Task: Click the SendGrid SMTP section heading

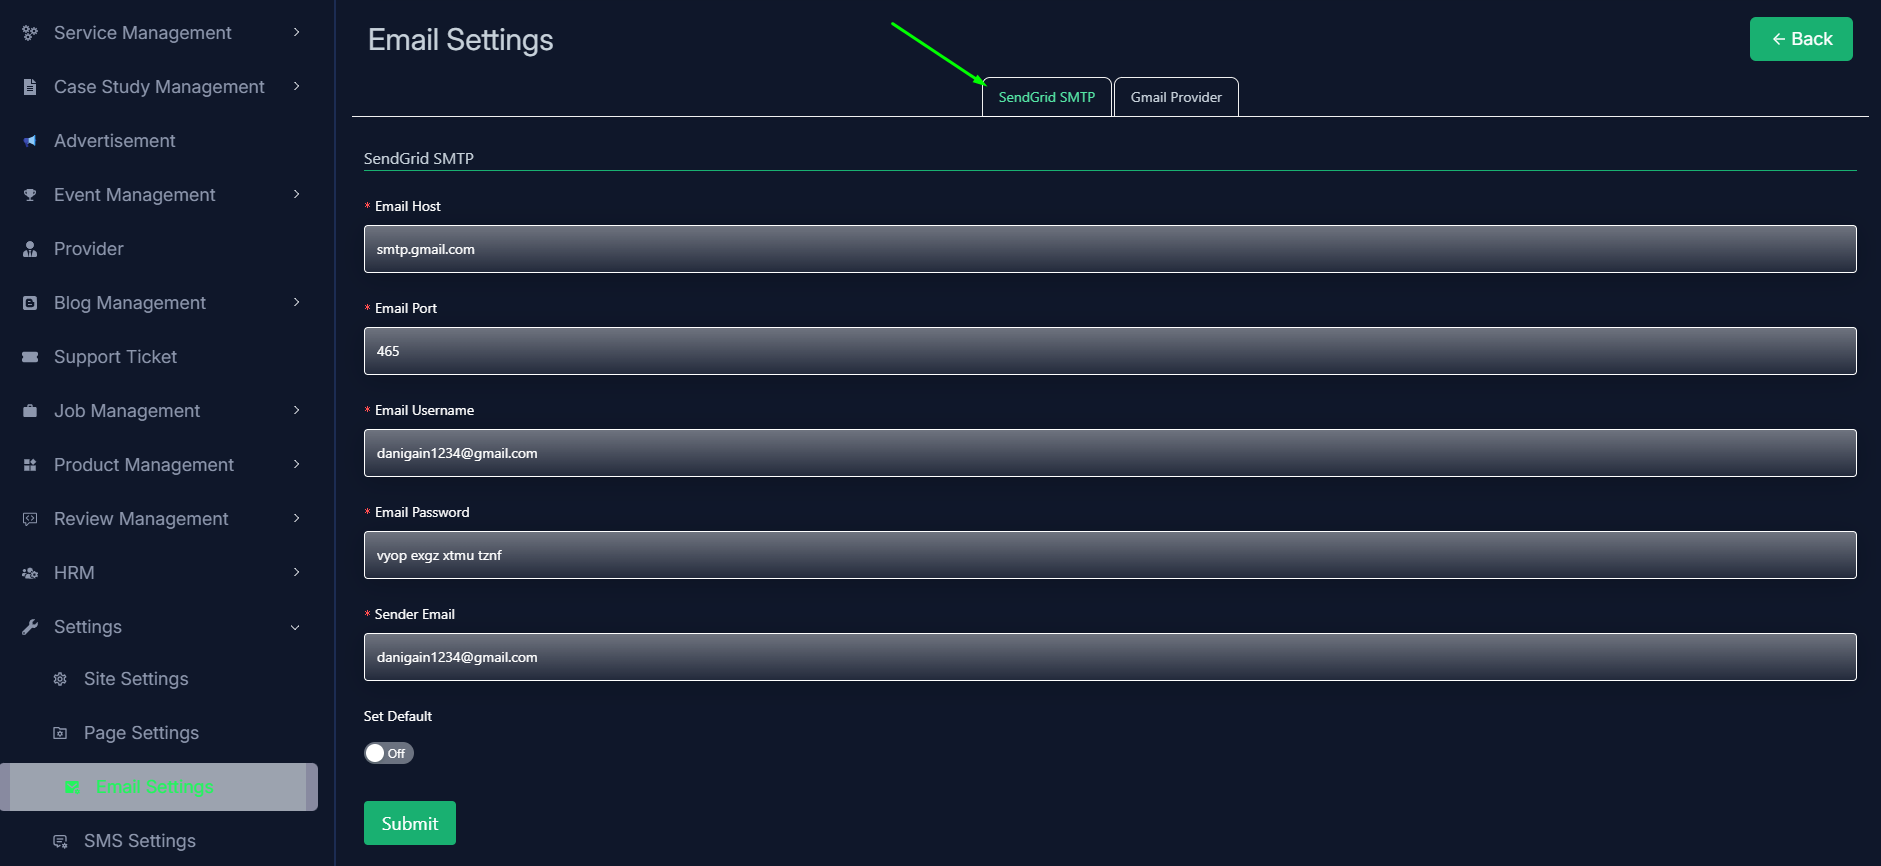Action: pyautogui.click(x=419, y=158)
